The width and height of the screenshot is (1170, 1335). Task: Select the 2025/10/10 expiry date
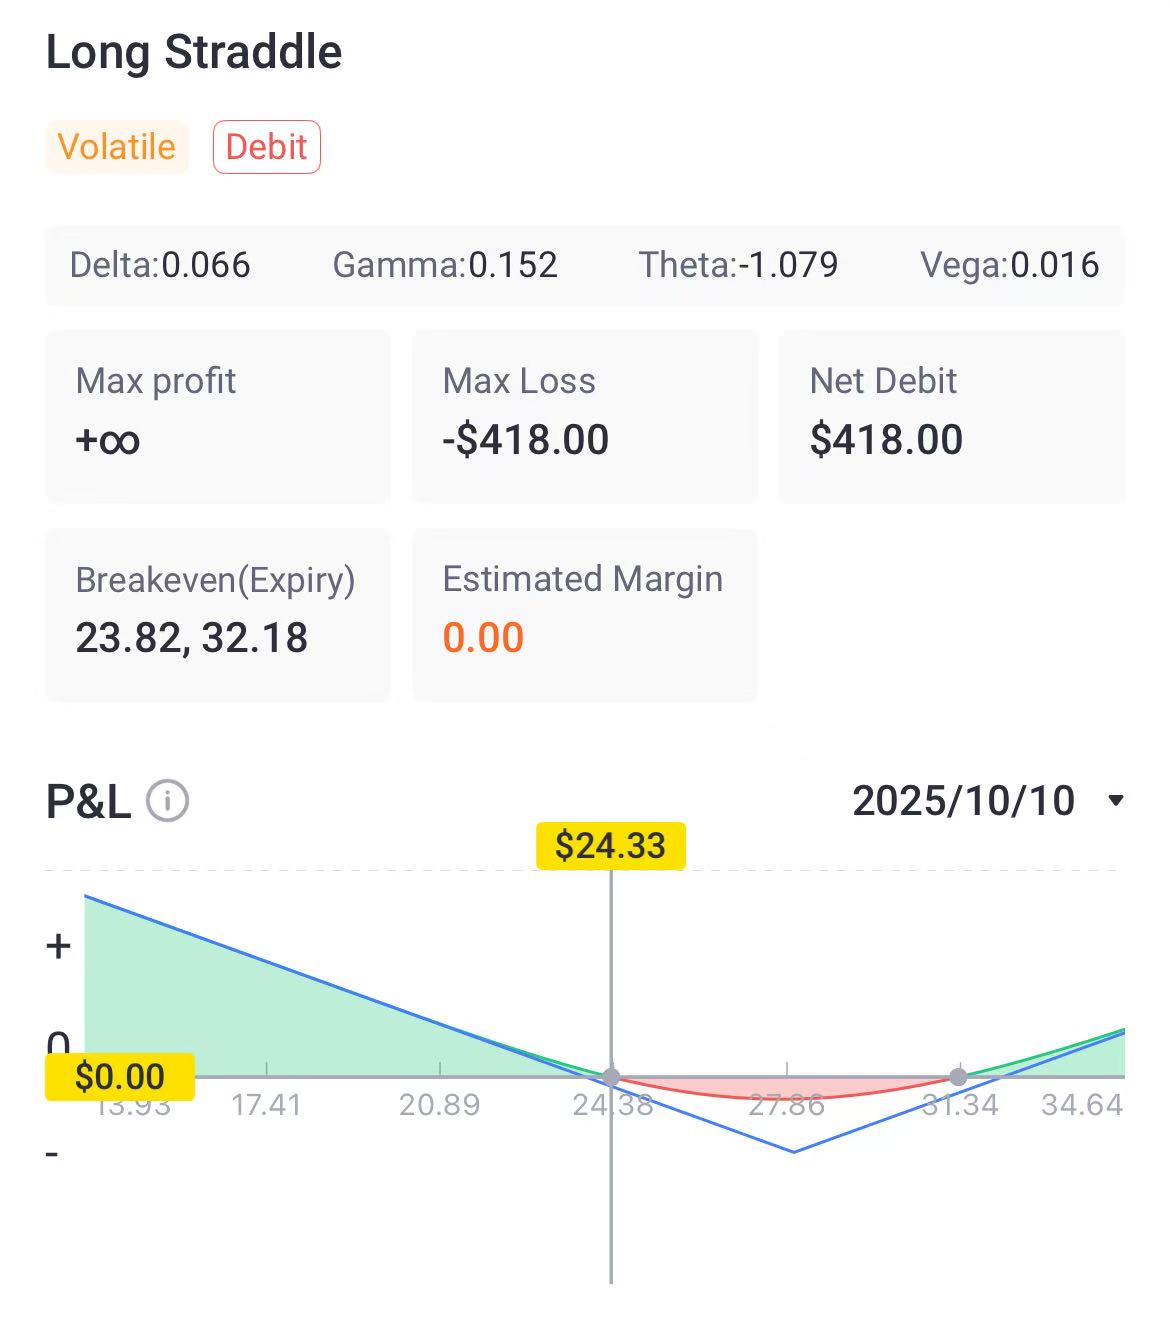(963, 801)
